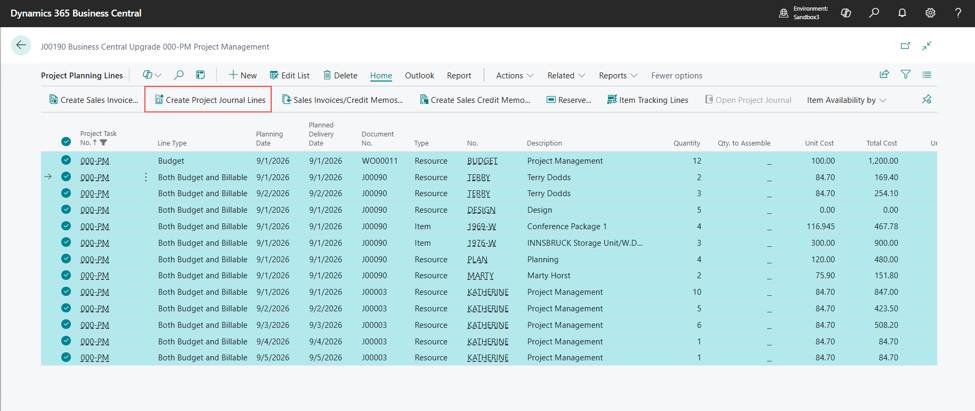This screenshot has height=411, width=975.
Task: Expand the Related menu
Action: coord(566,75)
